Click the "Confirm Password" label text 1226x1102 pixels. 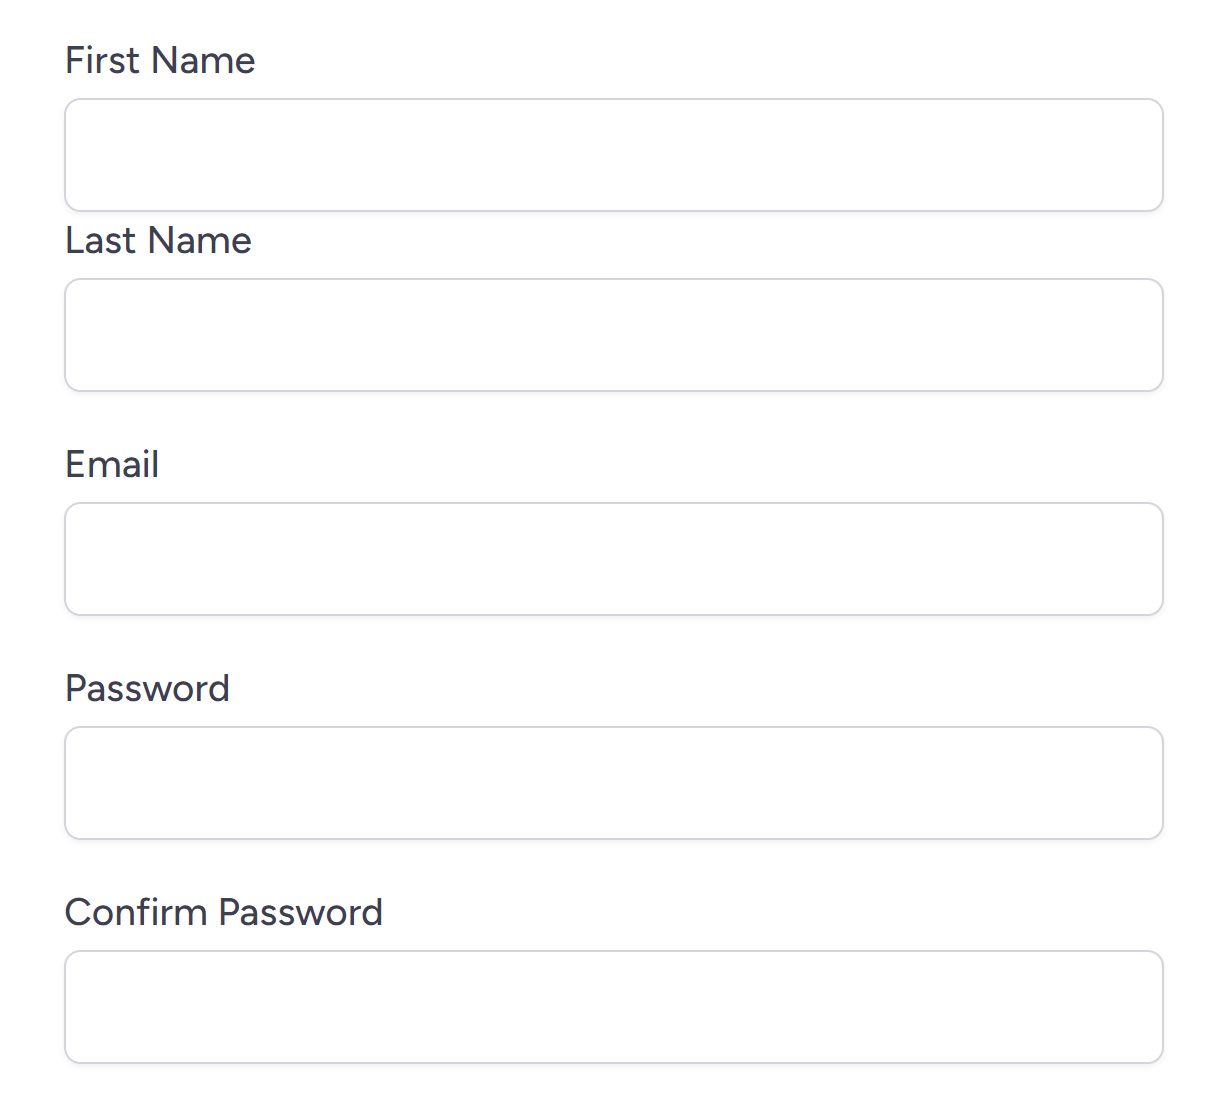coord(223,913)
